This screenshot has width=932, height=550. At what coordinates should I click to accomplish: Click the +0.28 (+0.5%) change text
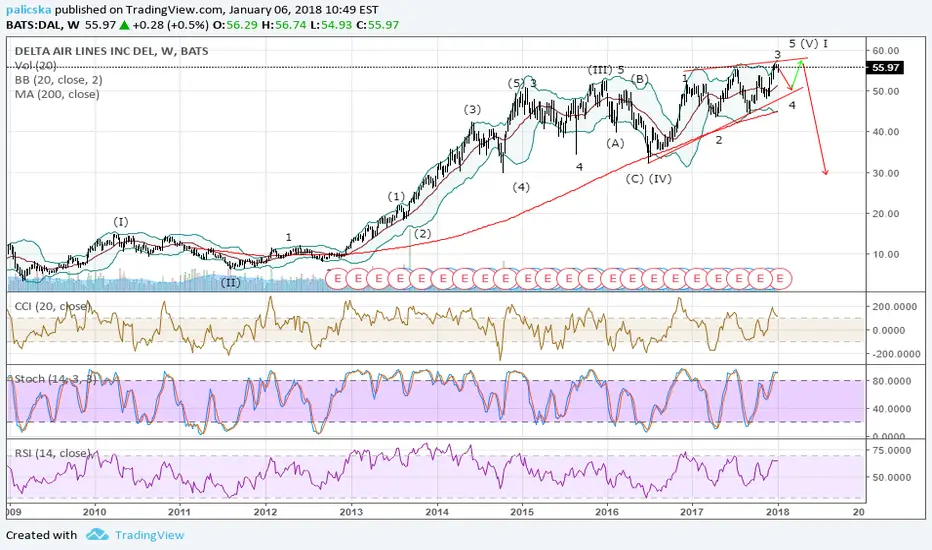pos(170,25)
